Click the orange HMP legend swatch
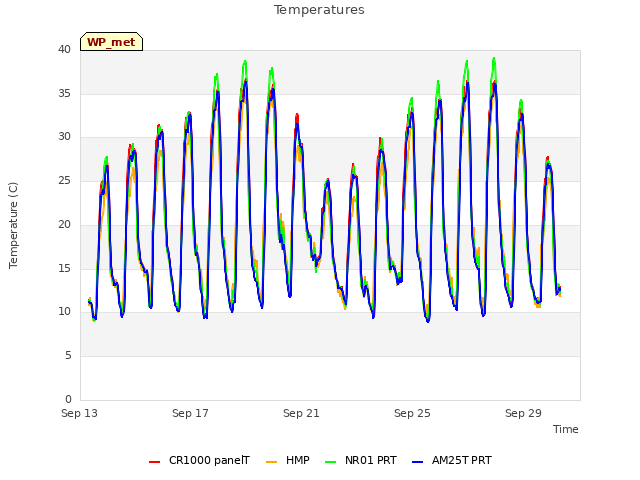Viewport: 640px width, 480px height. point(271,462)
